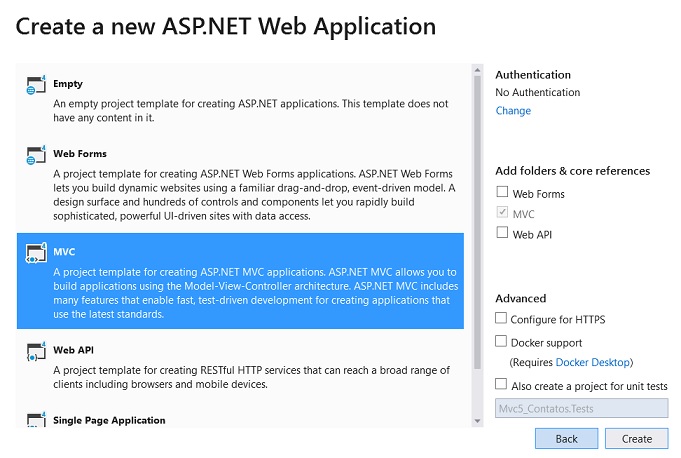Click the MVC template description paragraph
The height and width of the screenshot is (458, 681).
pyautogui.click(x=256, y=293)
